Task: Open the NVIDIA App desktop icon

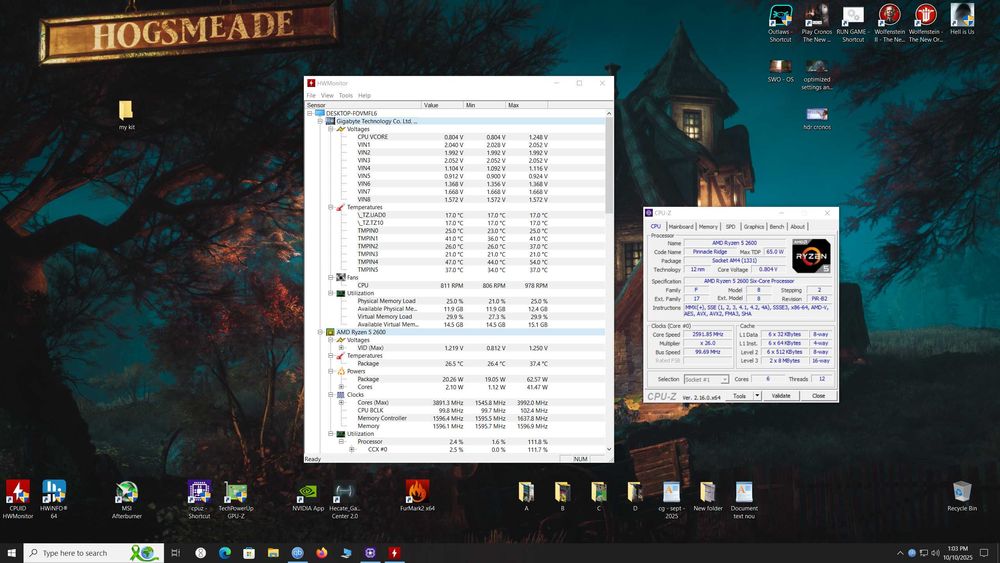Action: [x=308, y=492]
